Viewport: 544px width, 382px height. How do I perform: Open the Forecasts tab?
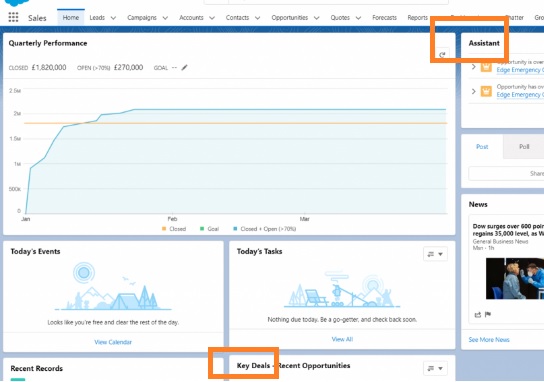(384, 17)
